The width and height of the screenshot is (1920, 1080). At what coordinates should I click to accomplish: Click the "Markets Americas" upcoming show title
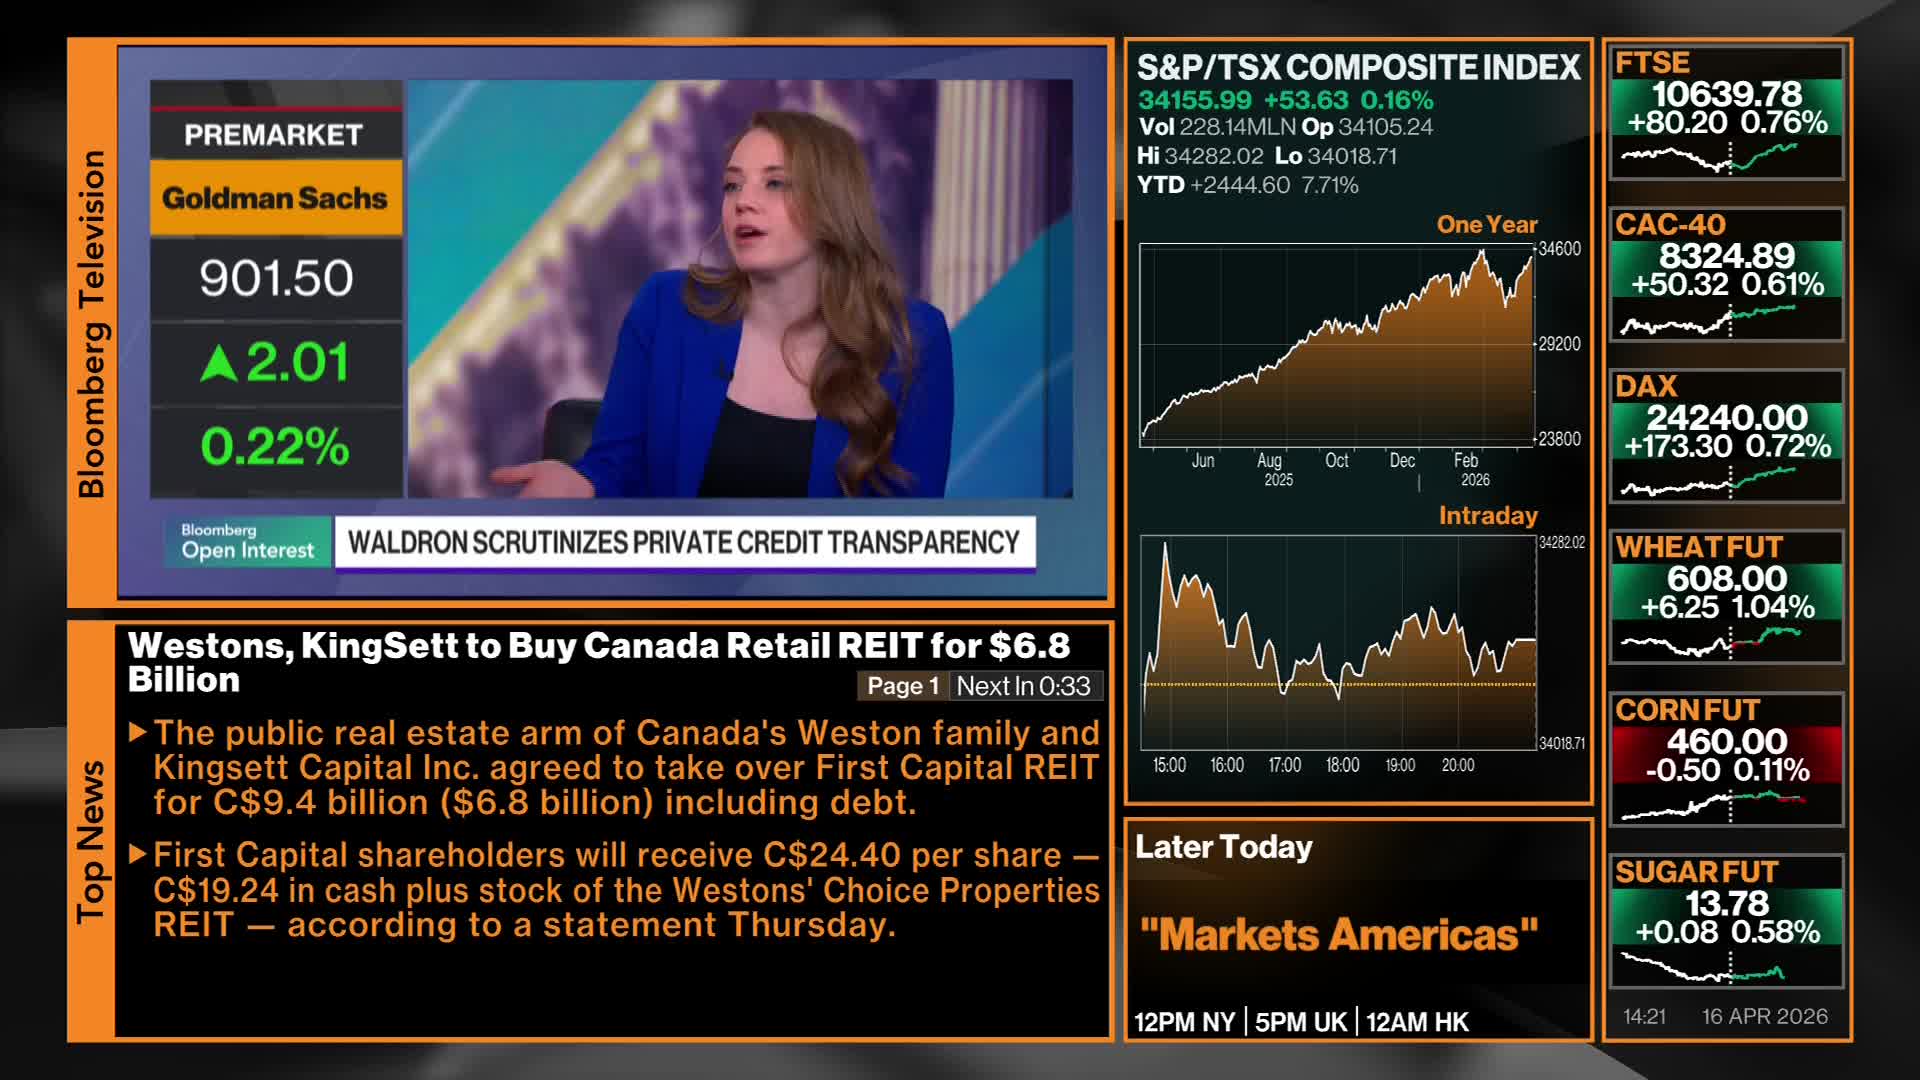1338,935
